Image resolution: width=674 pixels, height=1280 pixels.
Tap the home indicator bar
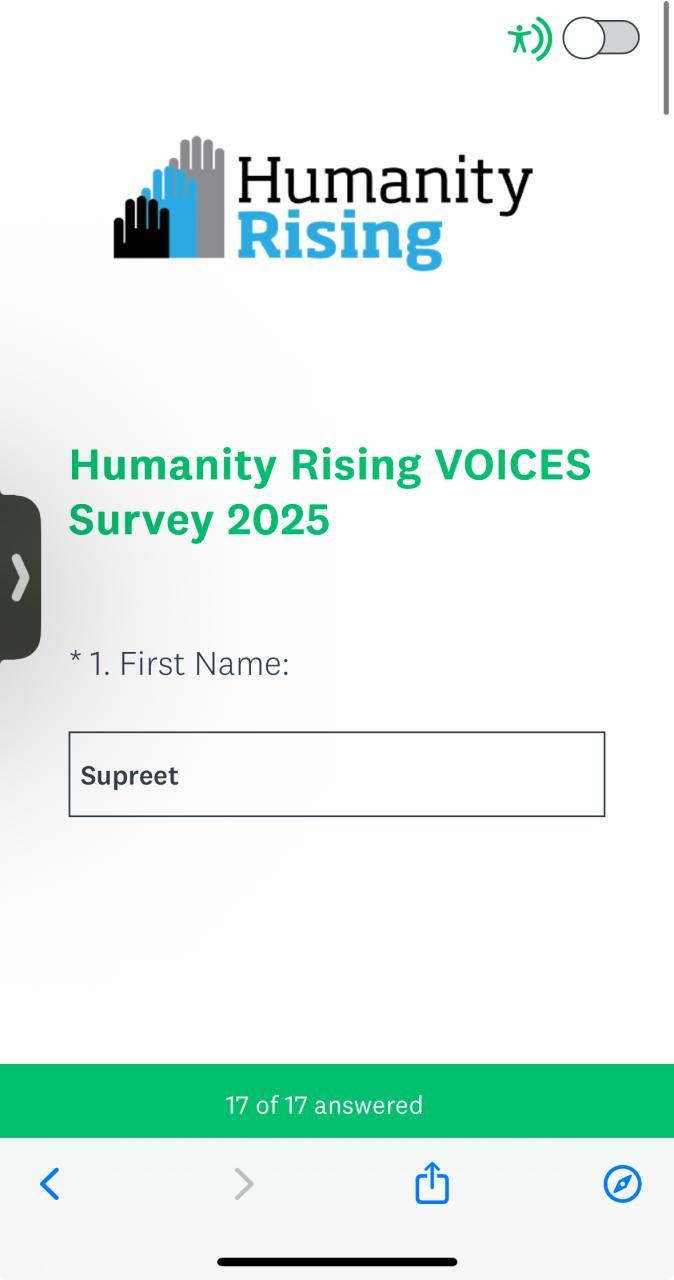tap(337, 1262)
